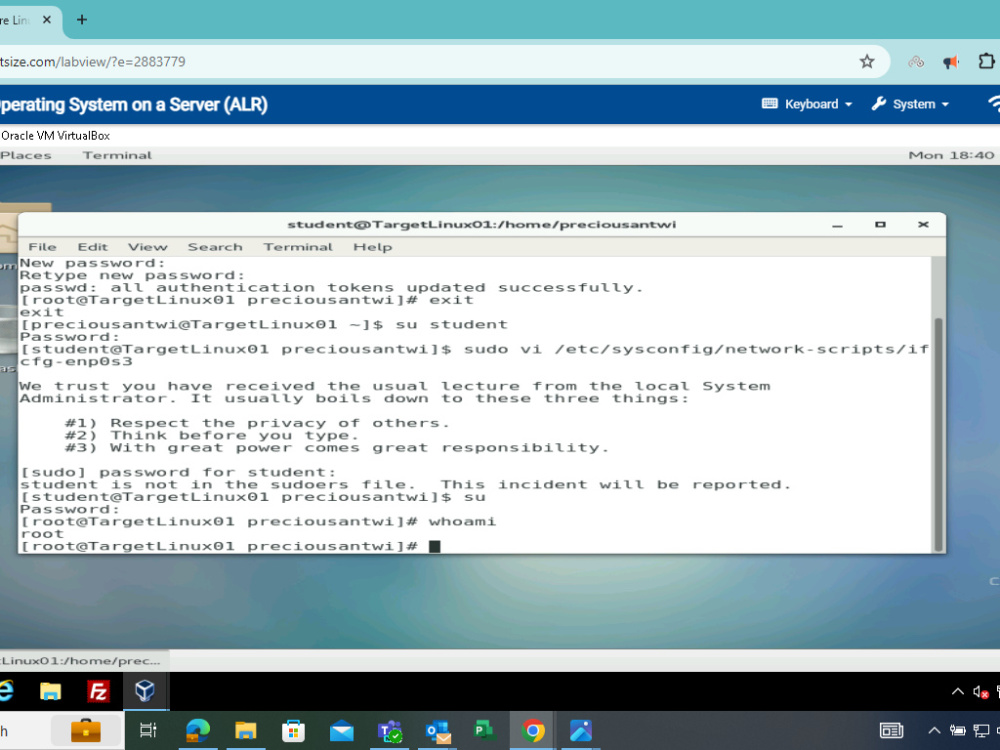1000x750 pixels.
Task: Expand hidden icons in inner VM tray
Action: pyautogui.click(x=957, y=691)
